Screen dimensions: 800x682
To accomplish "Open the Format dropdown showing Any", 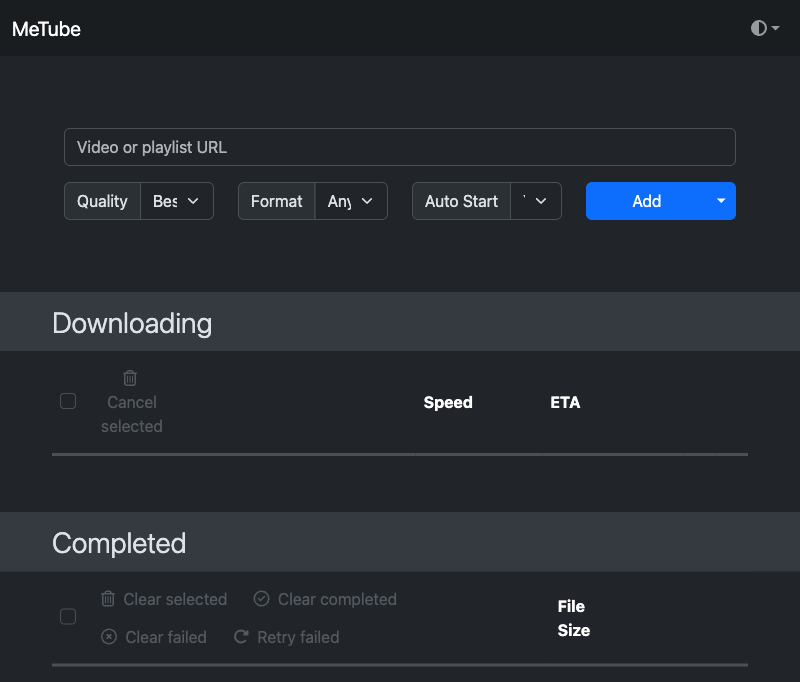I will tap(351, 201).
